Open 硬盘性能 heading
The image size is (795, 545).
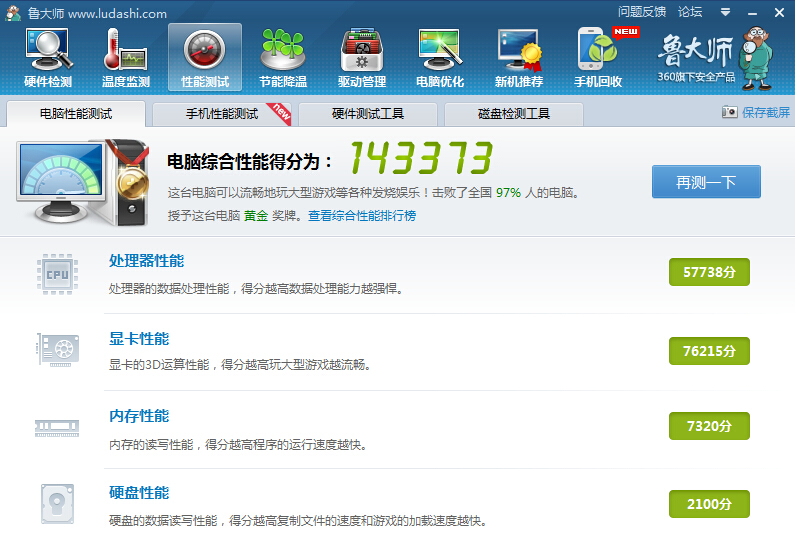[139, 492]
